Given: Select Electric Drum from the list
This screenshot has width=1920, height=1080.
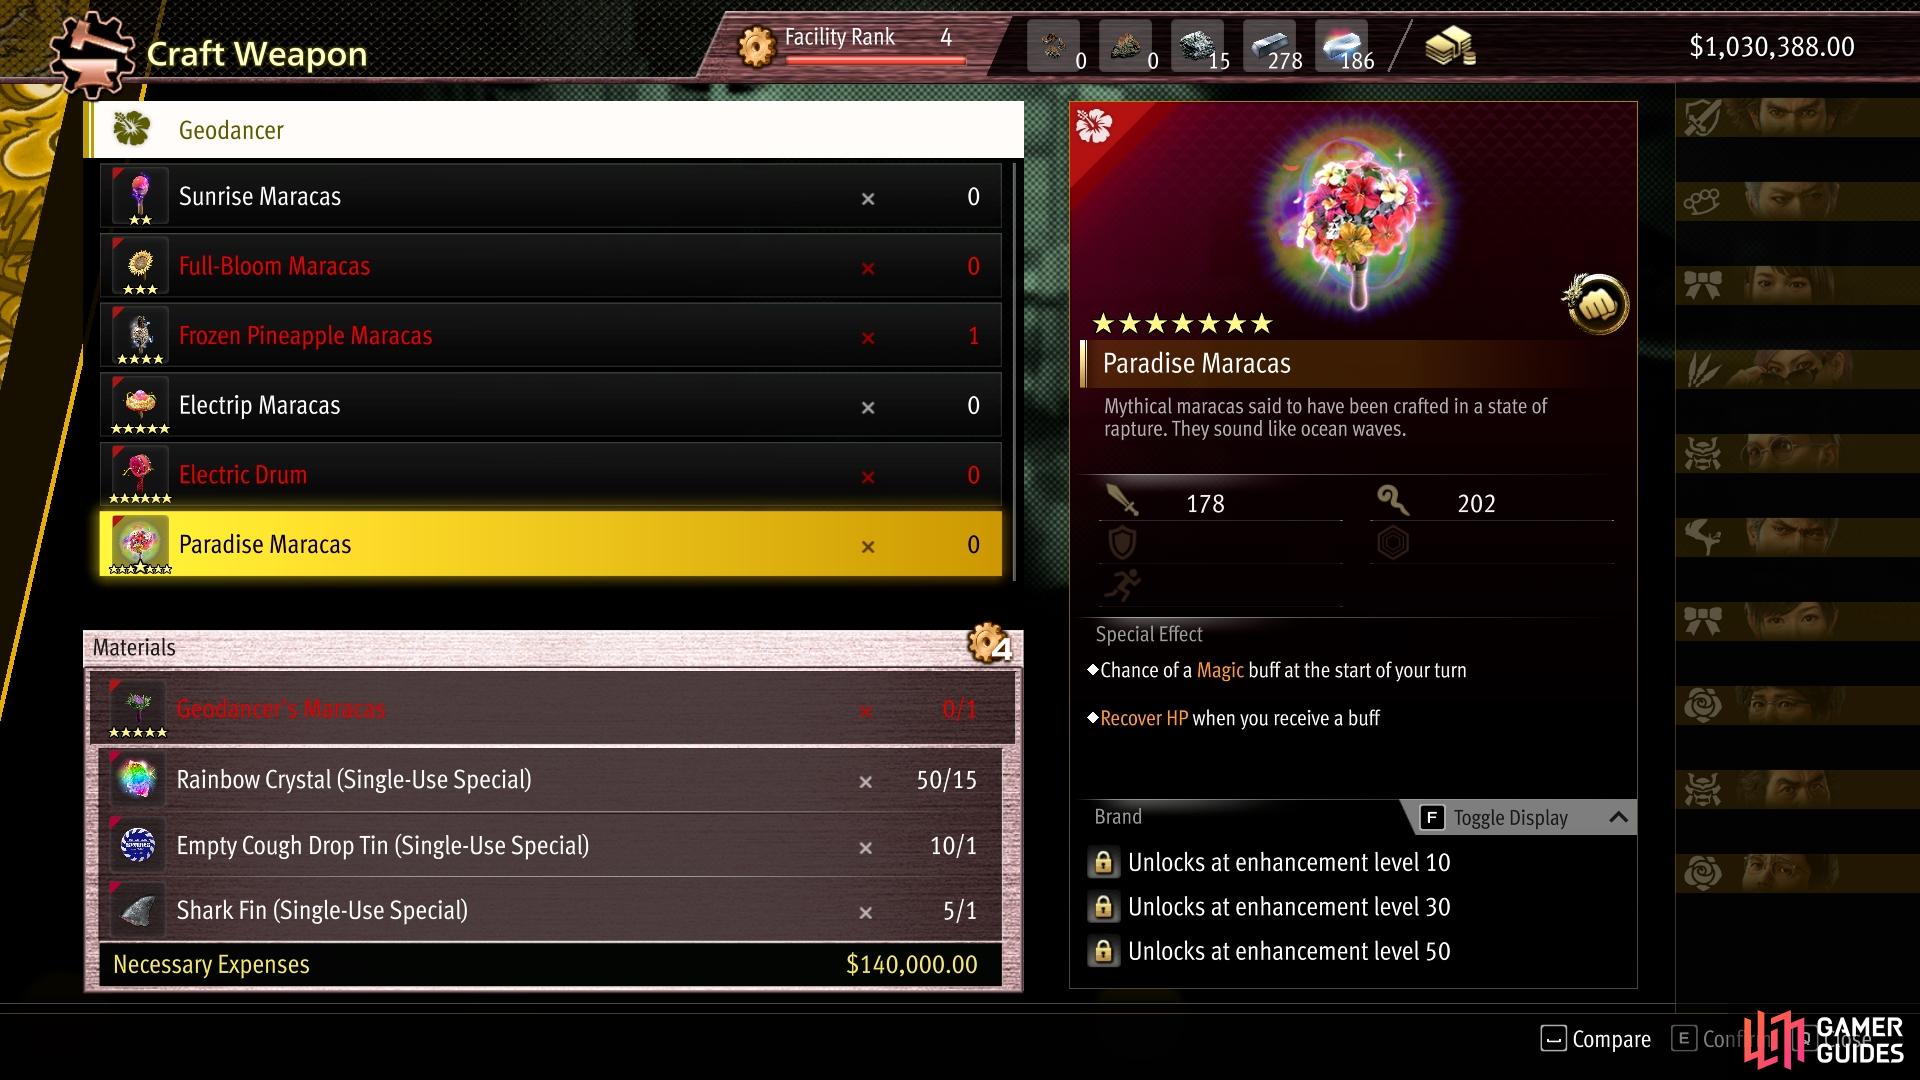Looking at the screenshot, I should [x=551, y=475].
